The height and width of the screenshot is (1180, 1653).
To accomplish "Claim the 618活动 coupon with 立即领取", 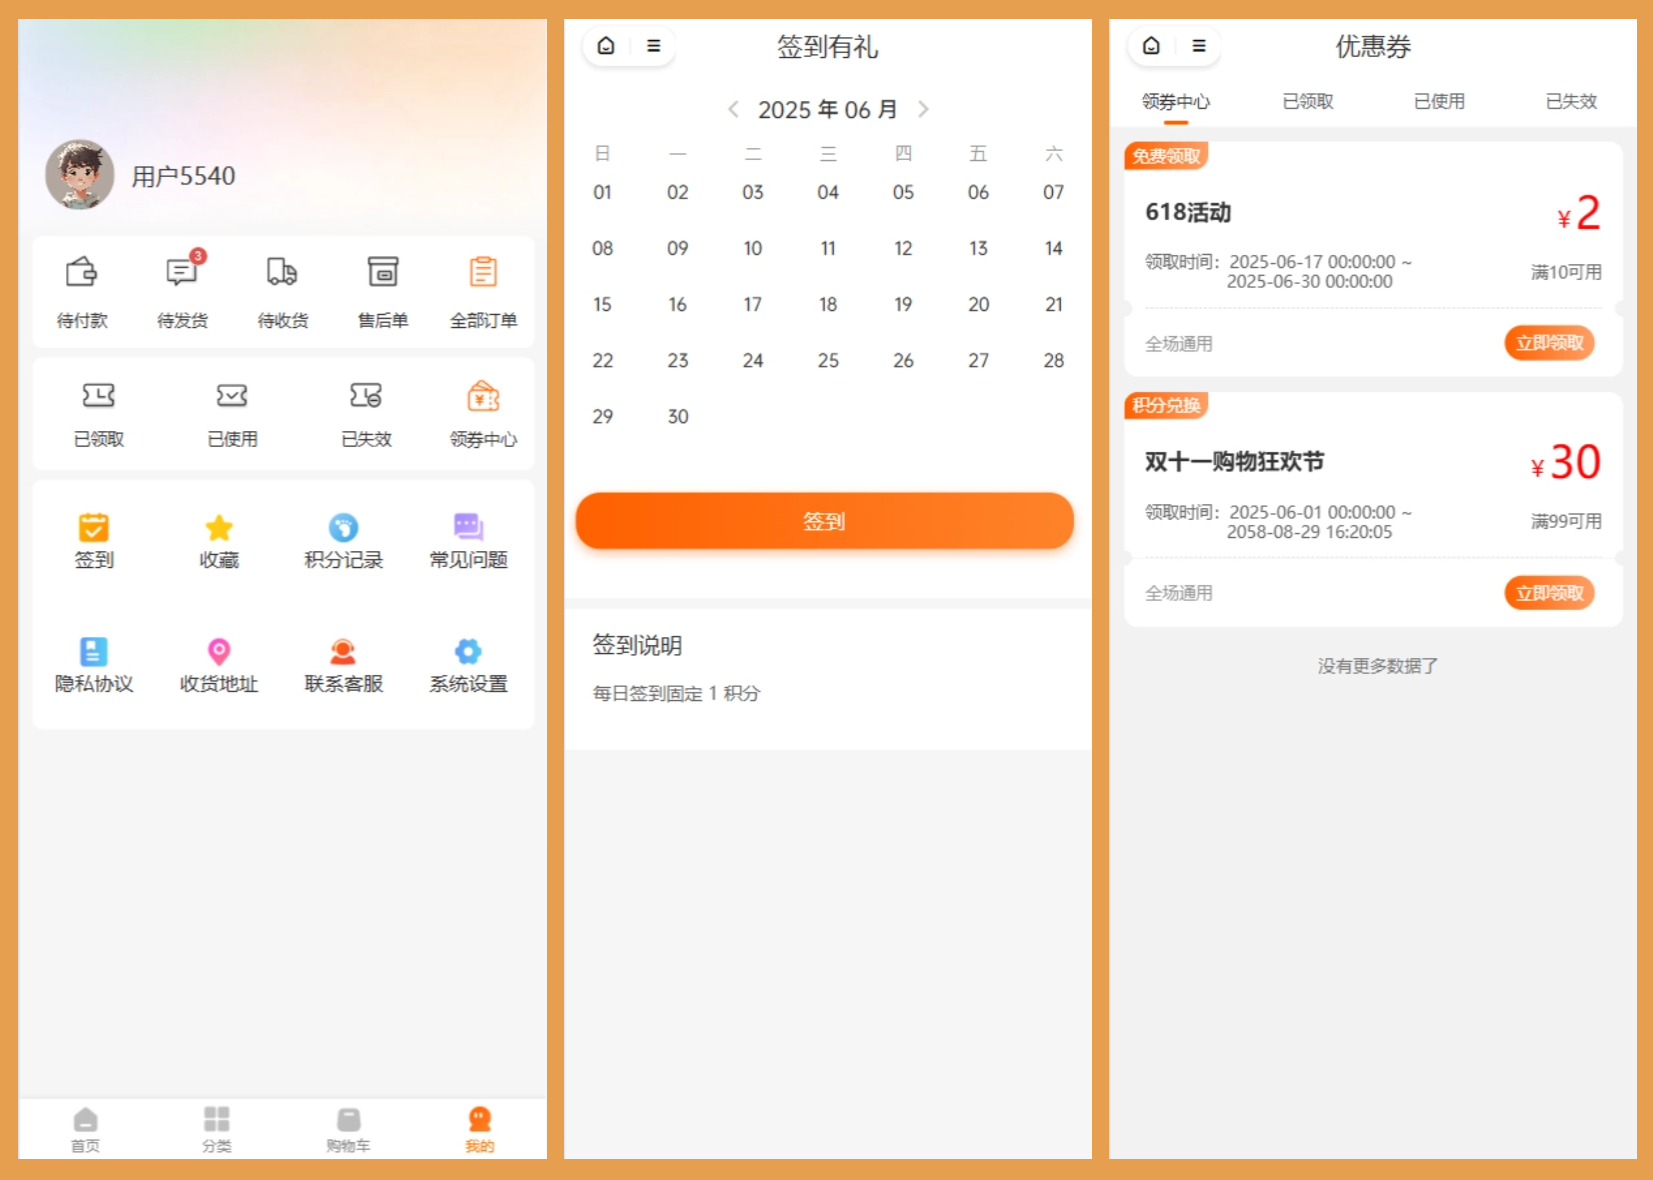I will [1548, 343].
